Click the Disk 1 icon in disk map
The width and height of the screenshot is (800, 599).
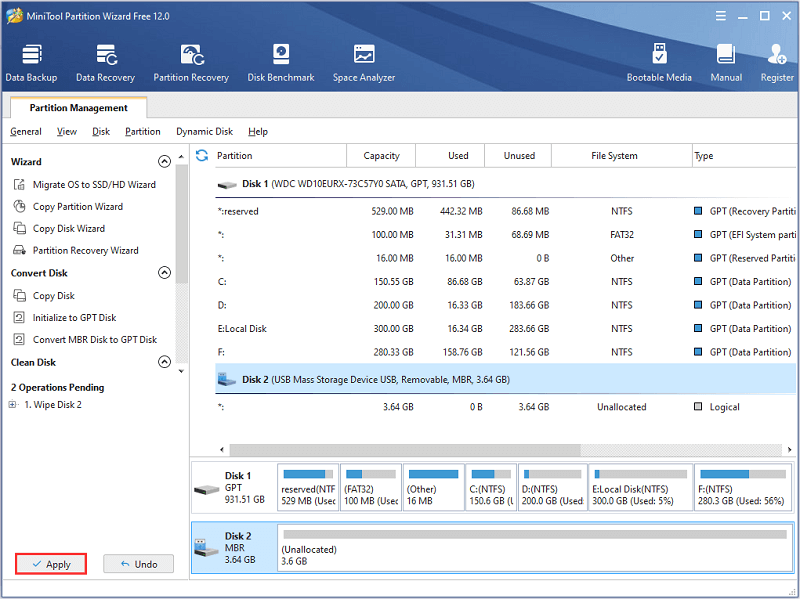(207, 490)
